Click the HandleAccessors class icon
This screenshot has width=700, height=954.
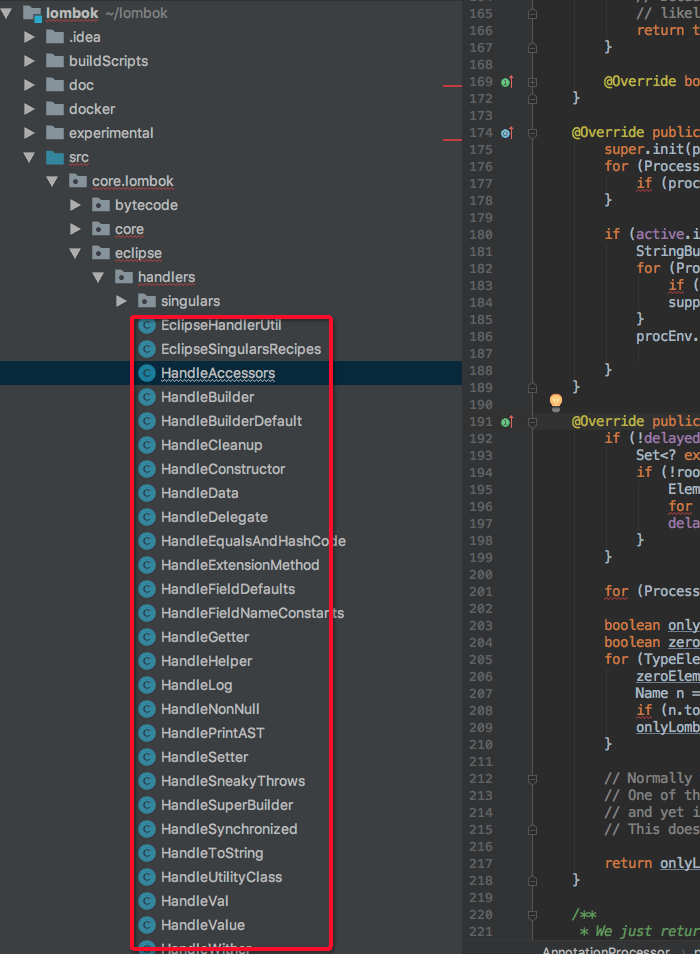pos(147,373)
